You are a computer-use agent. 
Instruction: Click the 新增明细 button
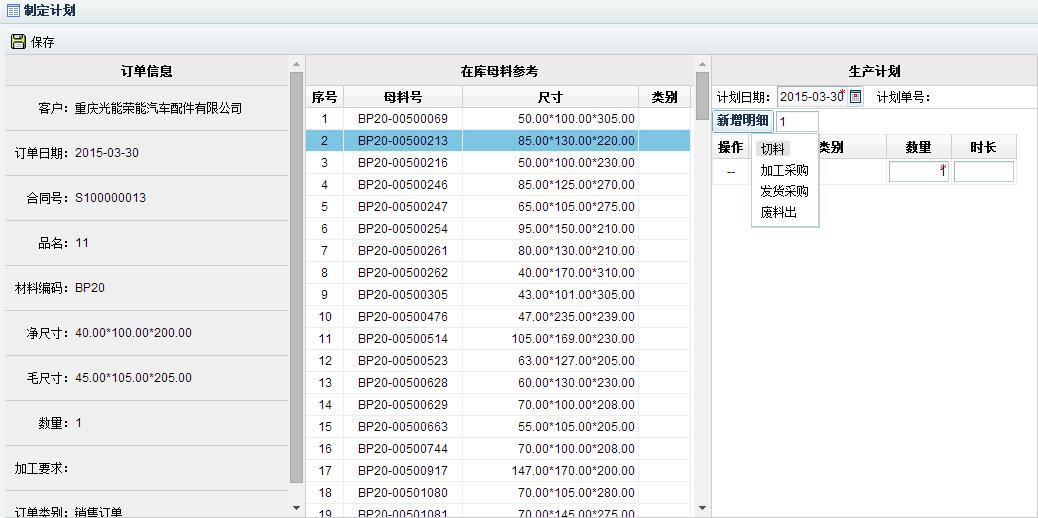click(743, 121)
